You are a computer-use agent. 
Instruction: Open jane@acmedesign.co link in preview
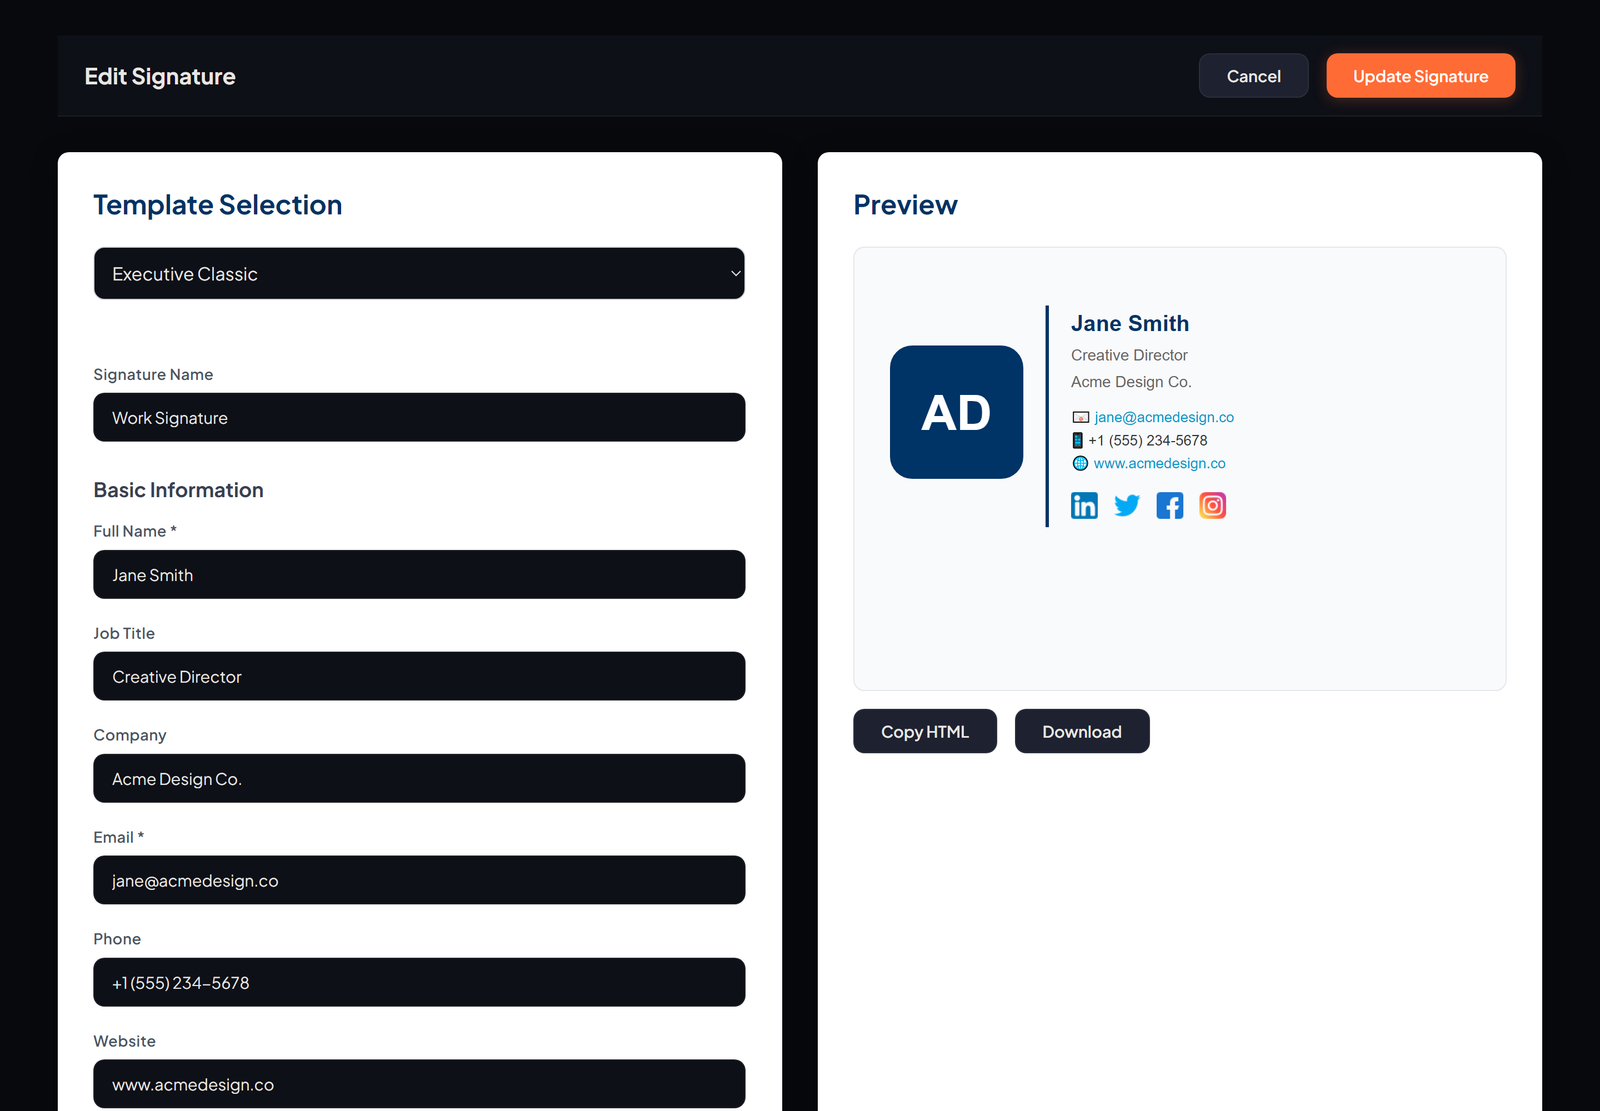tap(1164, 417)
